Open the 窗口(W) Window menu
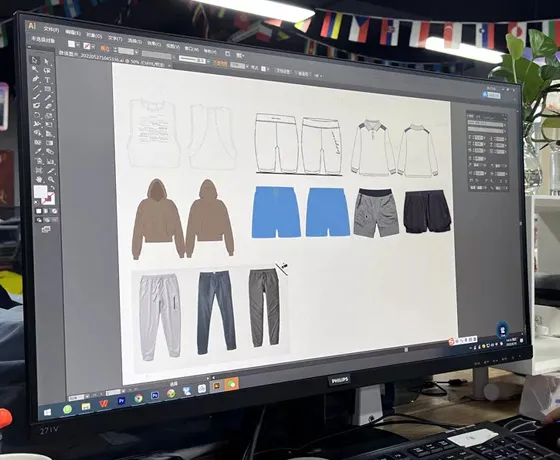Screen dimensions: 560x460 click(192, 49)
